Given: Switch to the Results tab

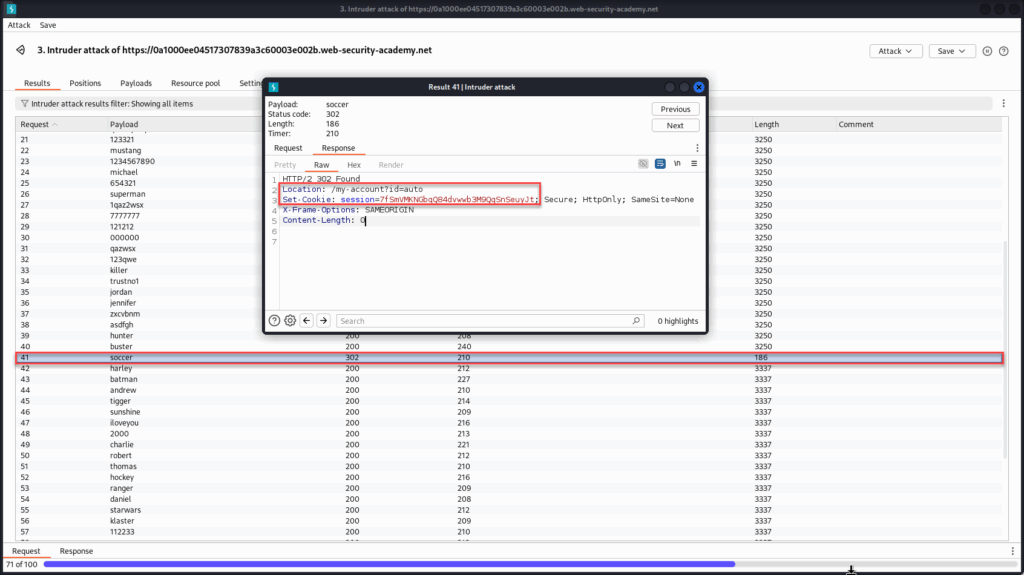Looking at the screenshot, I should click(37, 83).
